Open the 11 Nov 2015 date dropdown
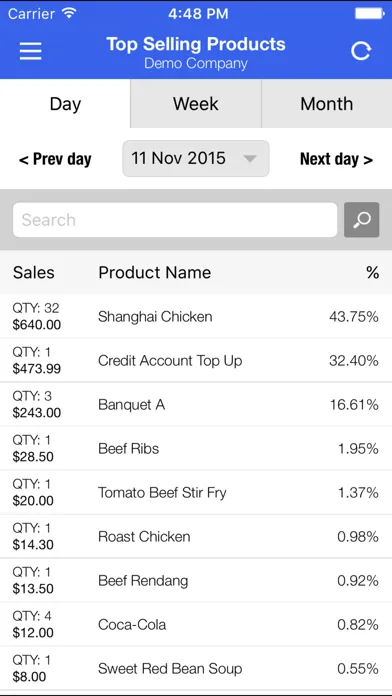The image size is (392, 696). (x=196, y=158)
